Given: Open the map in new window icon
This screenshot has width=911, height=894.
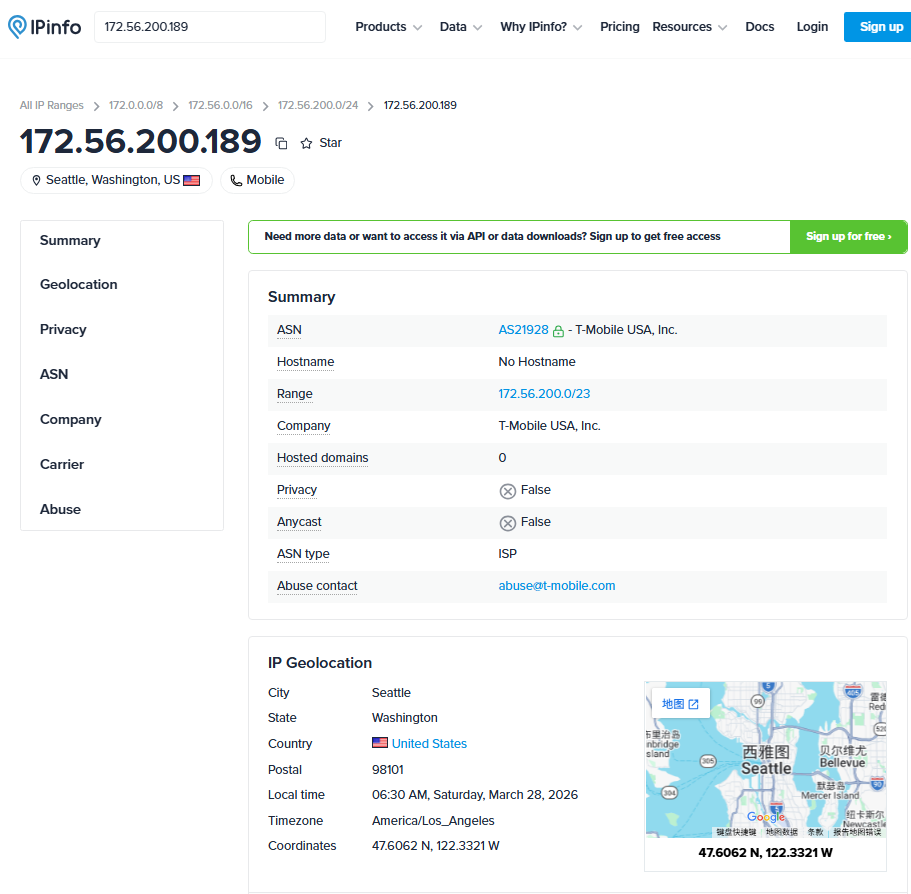Looking at the screenshot, I should click(x=693, y=704).
